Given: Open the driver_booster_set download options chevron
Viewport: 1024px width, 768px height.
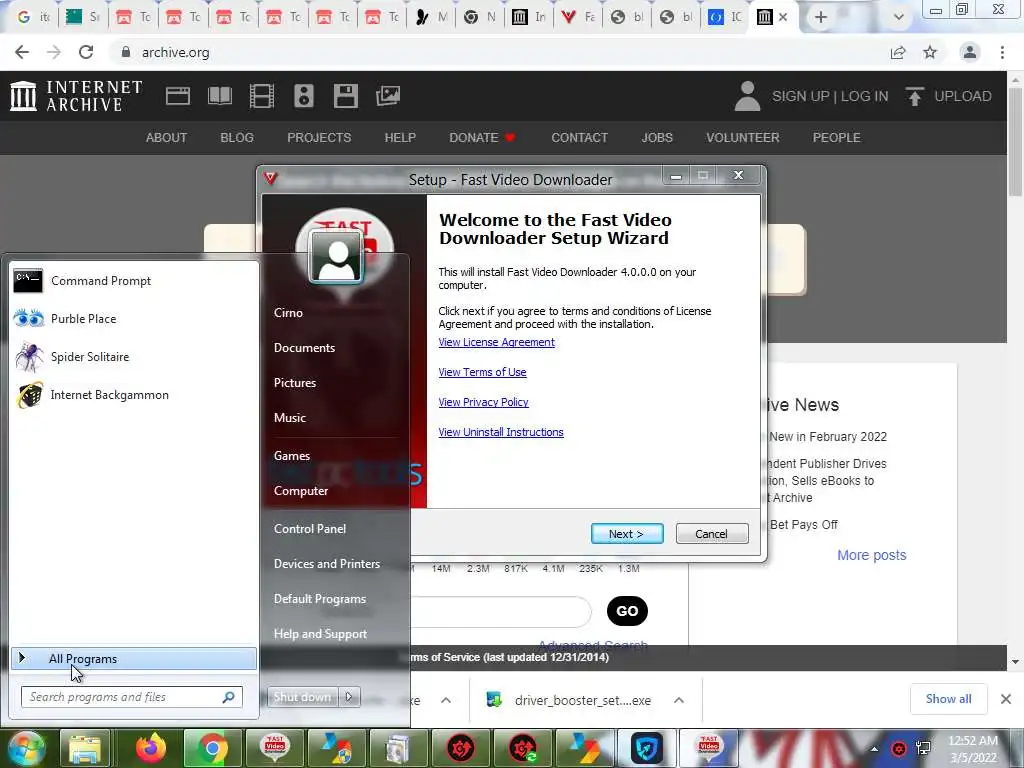Looking at the screenshot, I should pos(679,700).
